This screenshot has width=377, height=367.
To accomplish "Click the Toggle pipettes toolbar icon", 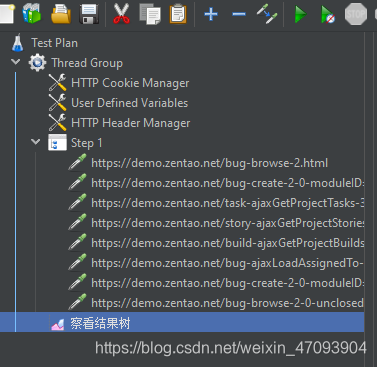I will (267, 14).
